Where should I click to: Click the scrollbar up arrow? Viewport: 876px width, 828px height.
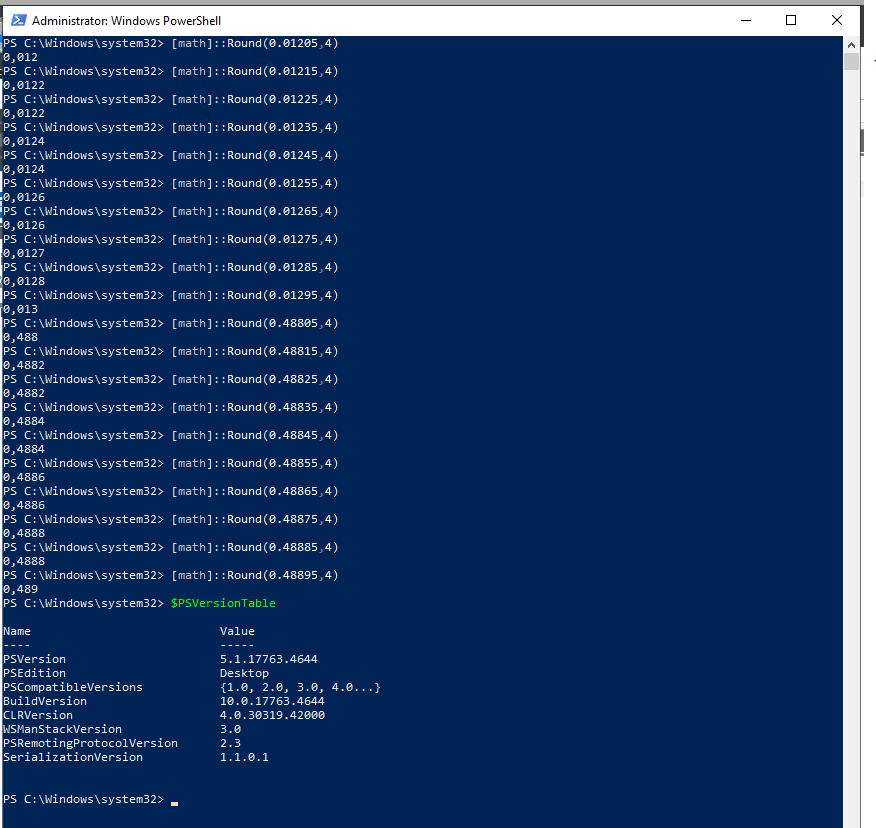851,45
